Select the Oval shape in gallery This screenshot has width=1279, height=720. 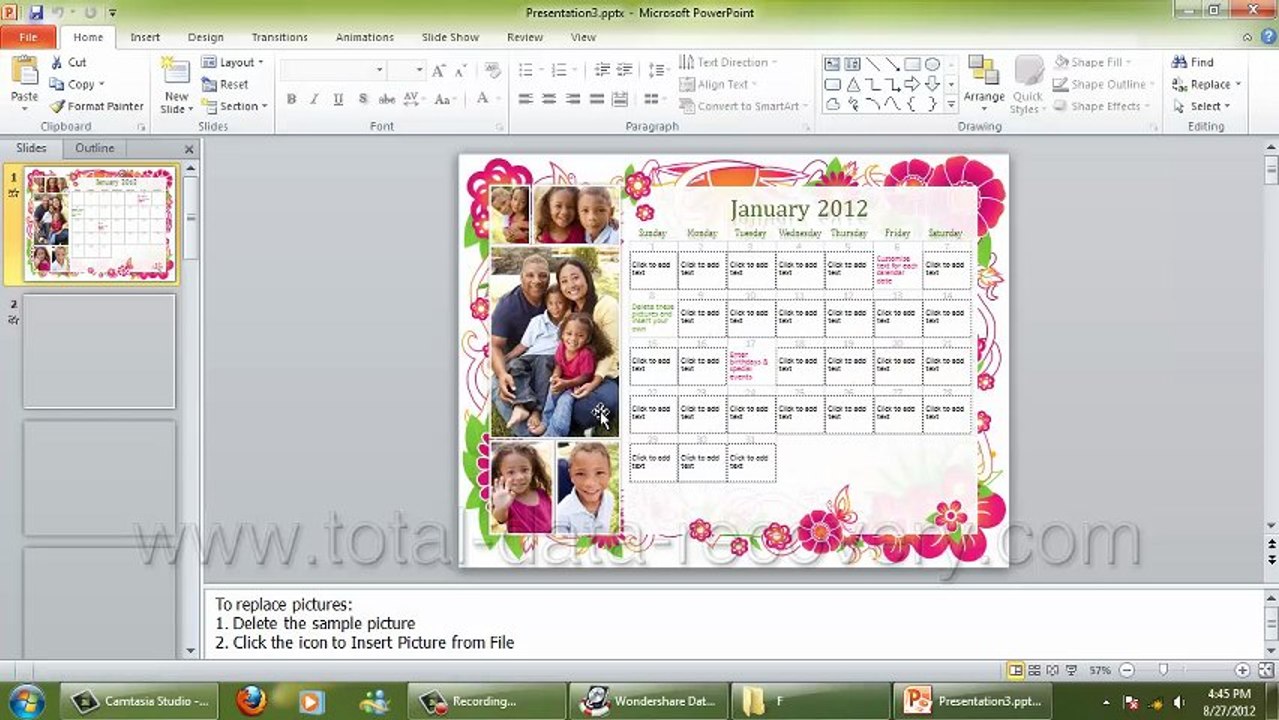point(932,63)
